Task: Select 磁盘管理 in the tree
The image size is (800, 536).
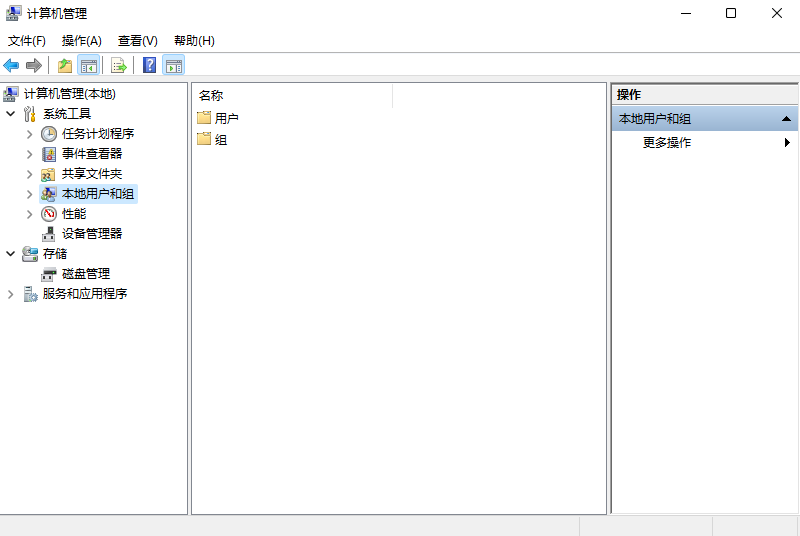Action: click(x=86, y=274)
